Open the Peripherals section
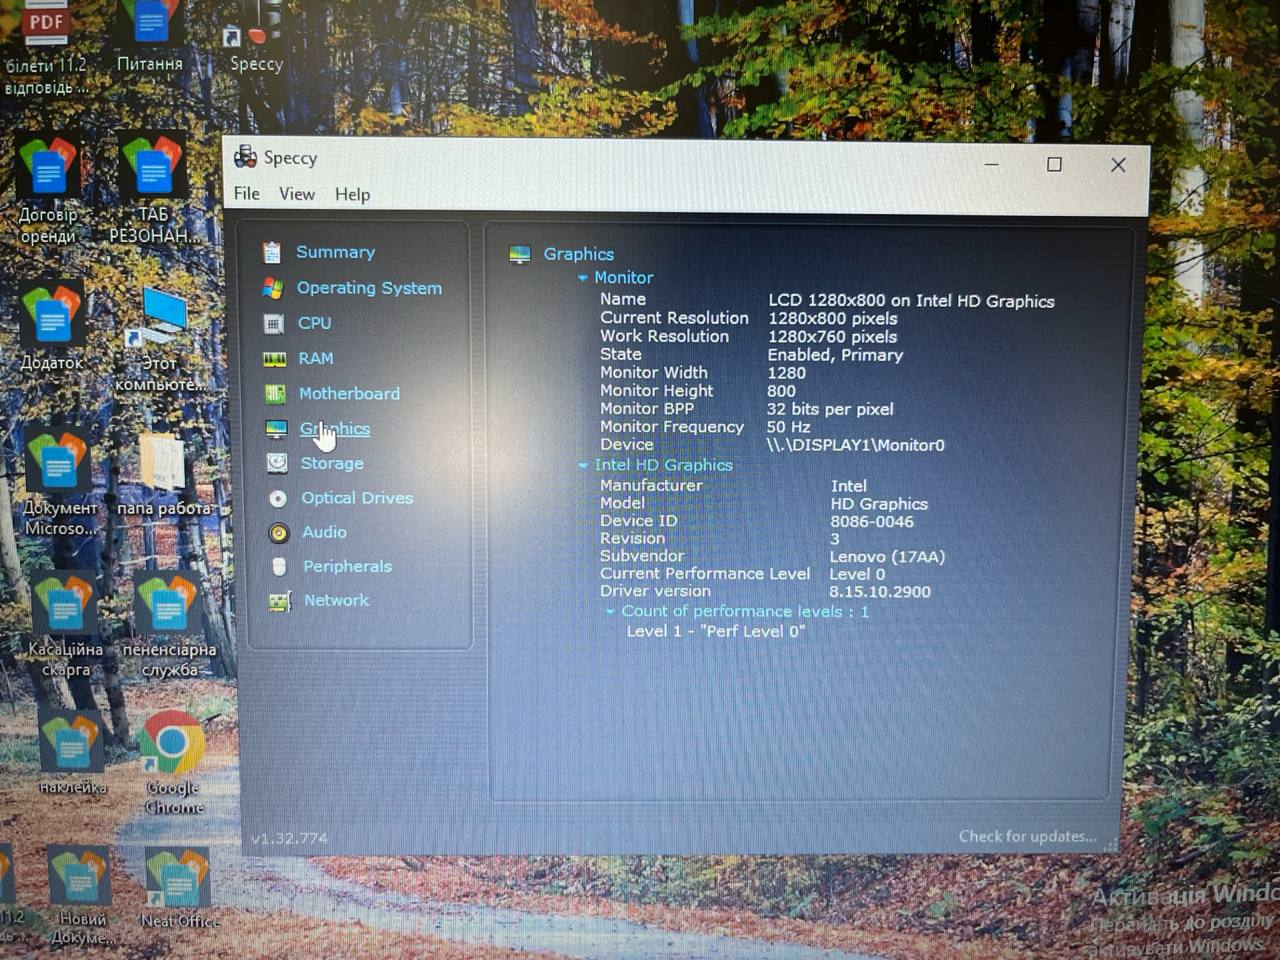The image size is (1280, 960). (x=347, y=567)
